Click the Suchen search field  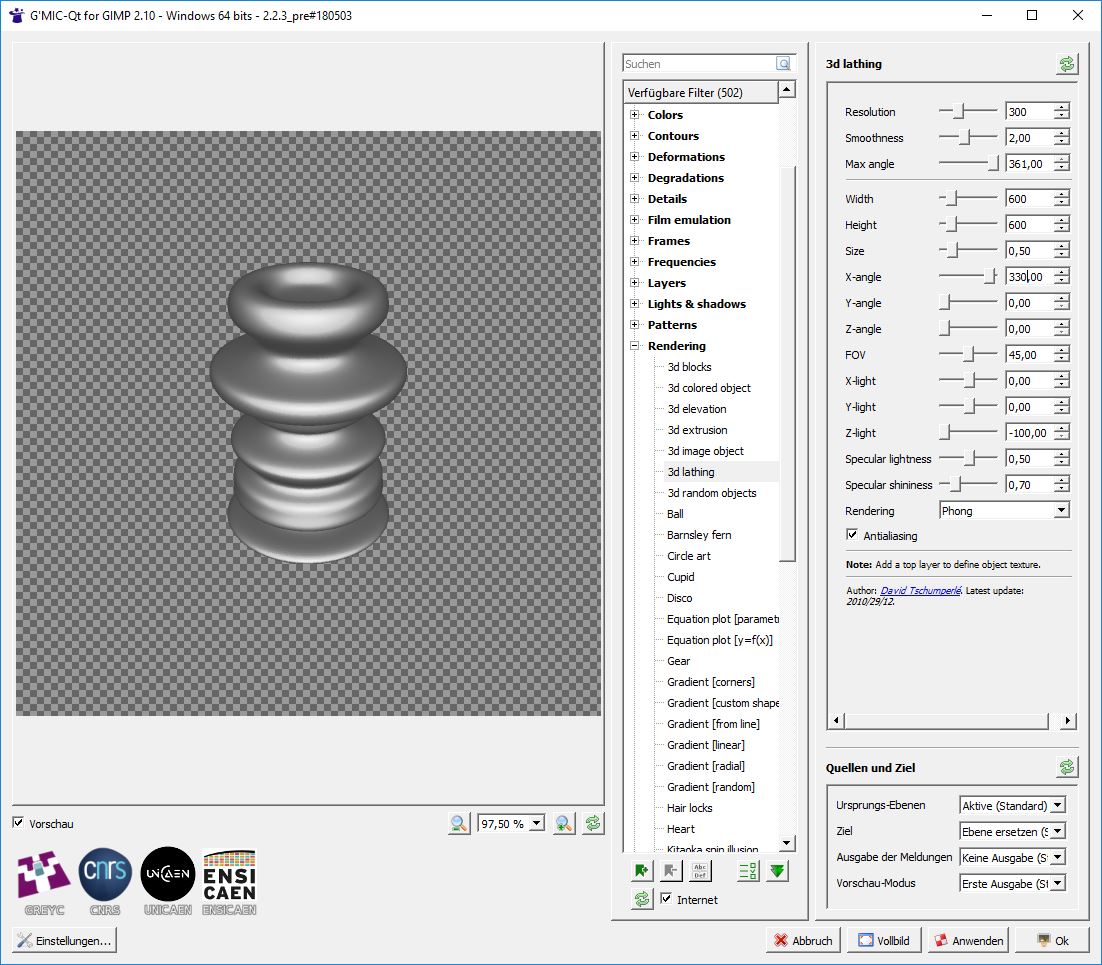pos(699,64)
